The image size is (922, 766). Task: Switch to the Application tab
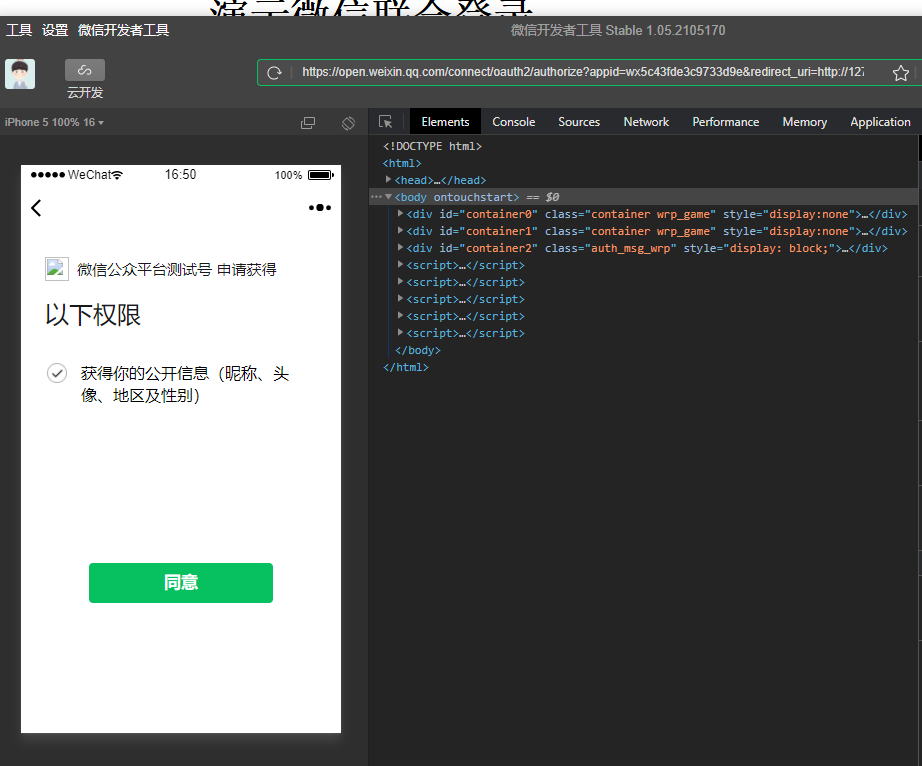click(x=880, y=122)
